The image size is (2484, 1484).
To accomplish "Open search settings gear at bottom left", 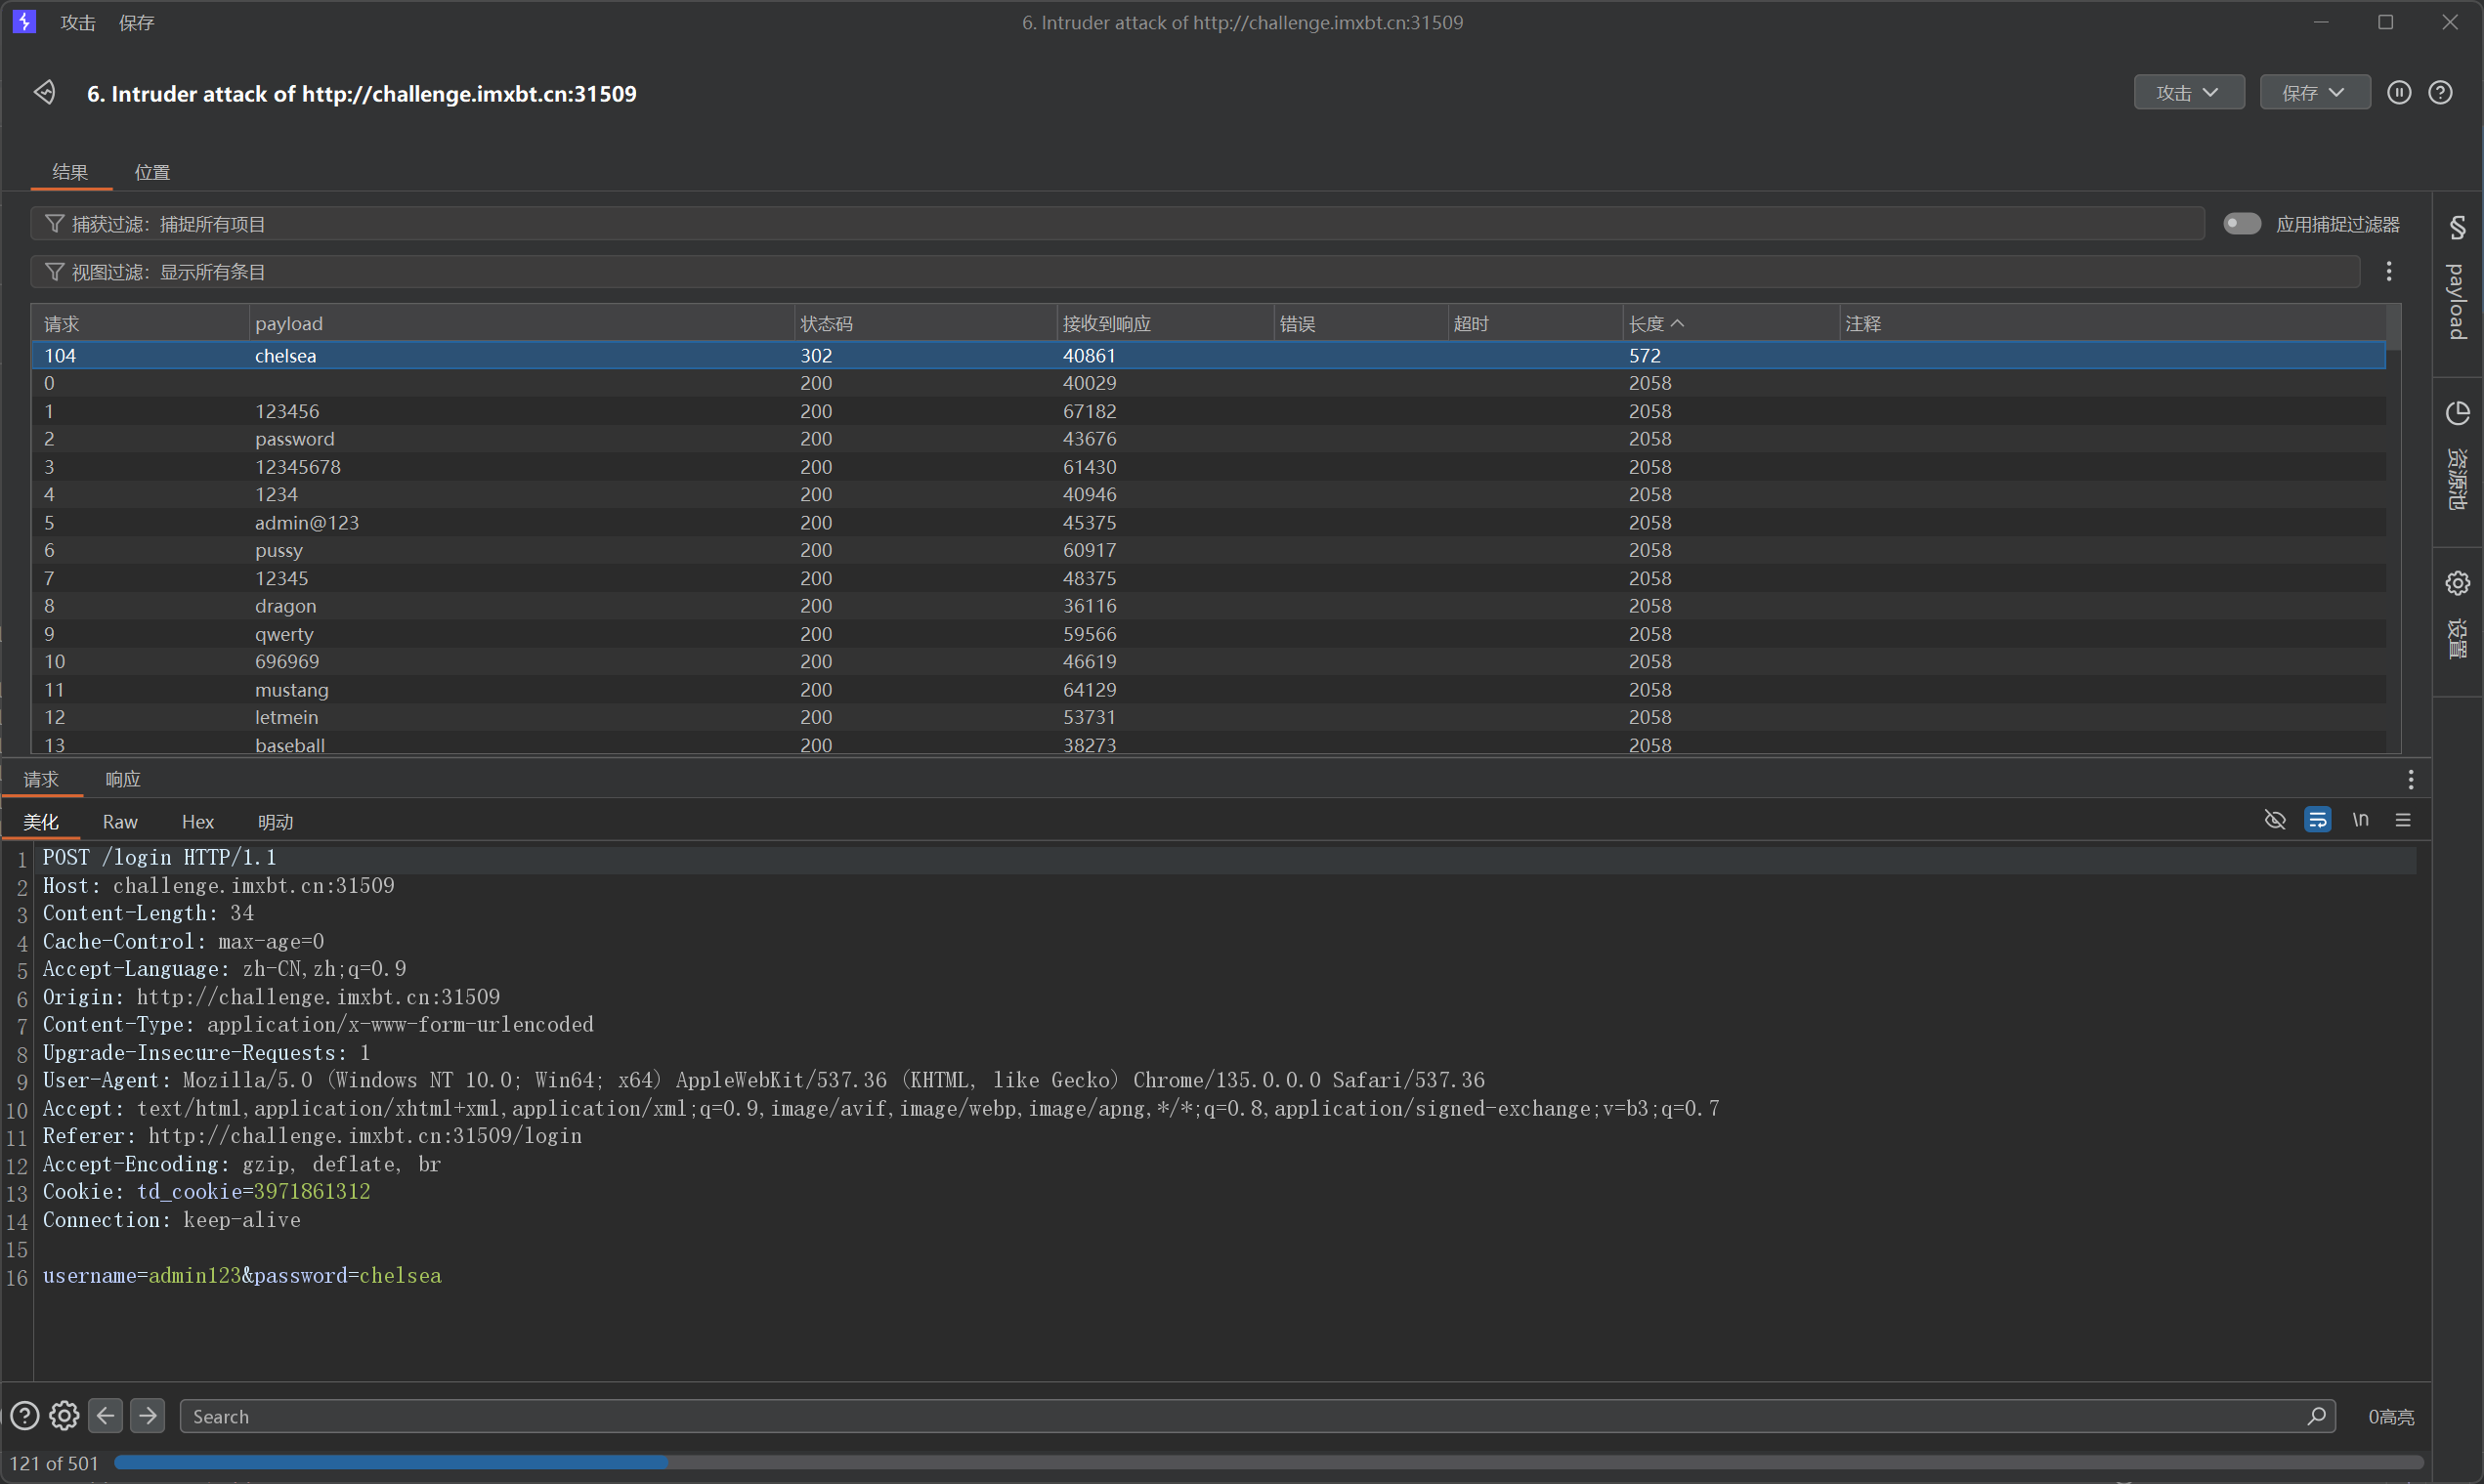I will 64,1416.
